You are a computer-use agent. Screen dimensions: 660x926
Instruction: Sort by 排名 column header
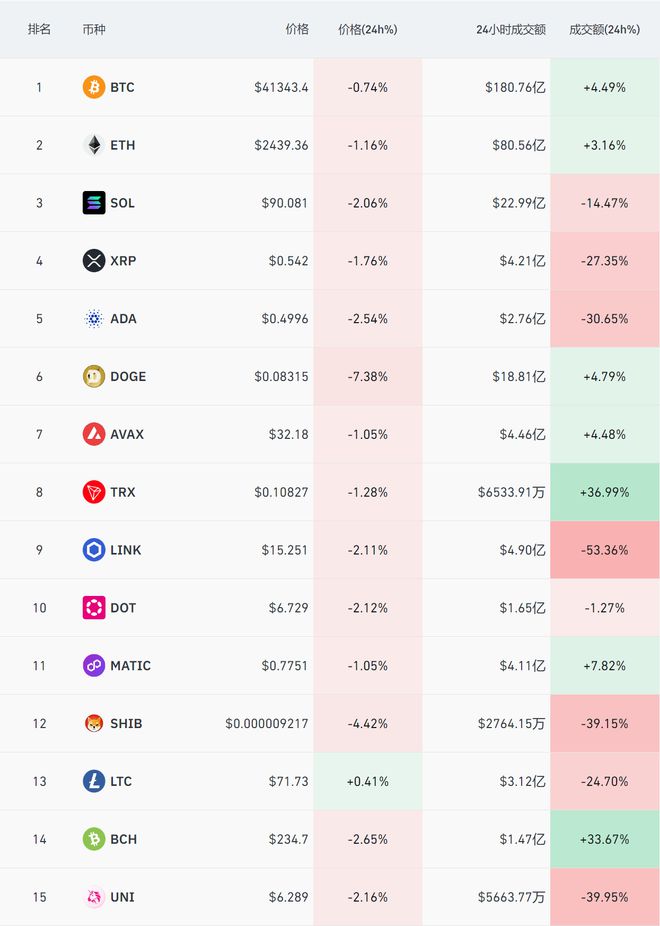coord(39,29)
